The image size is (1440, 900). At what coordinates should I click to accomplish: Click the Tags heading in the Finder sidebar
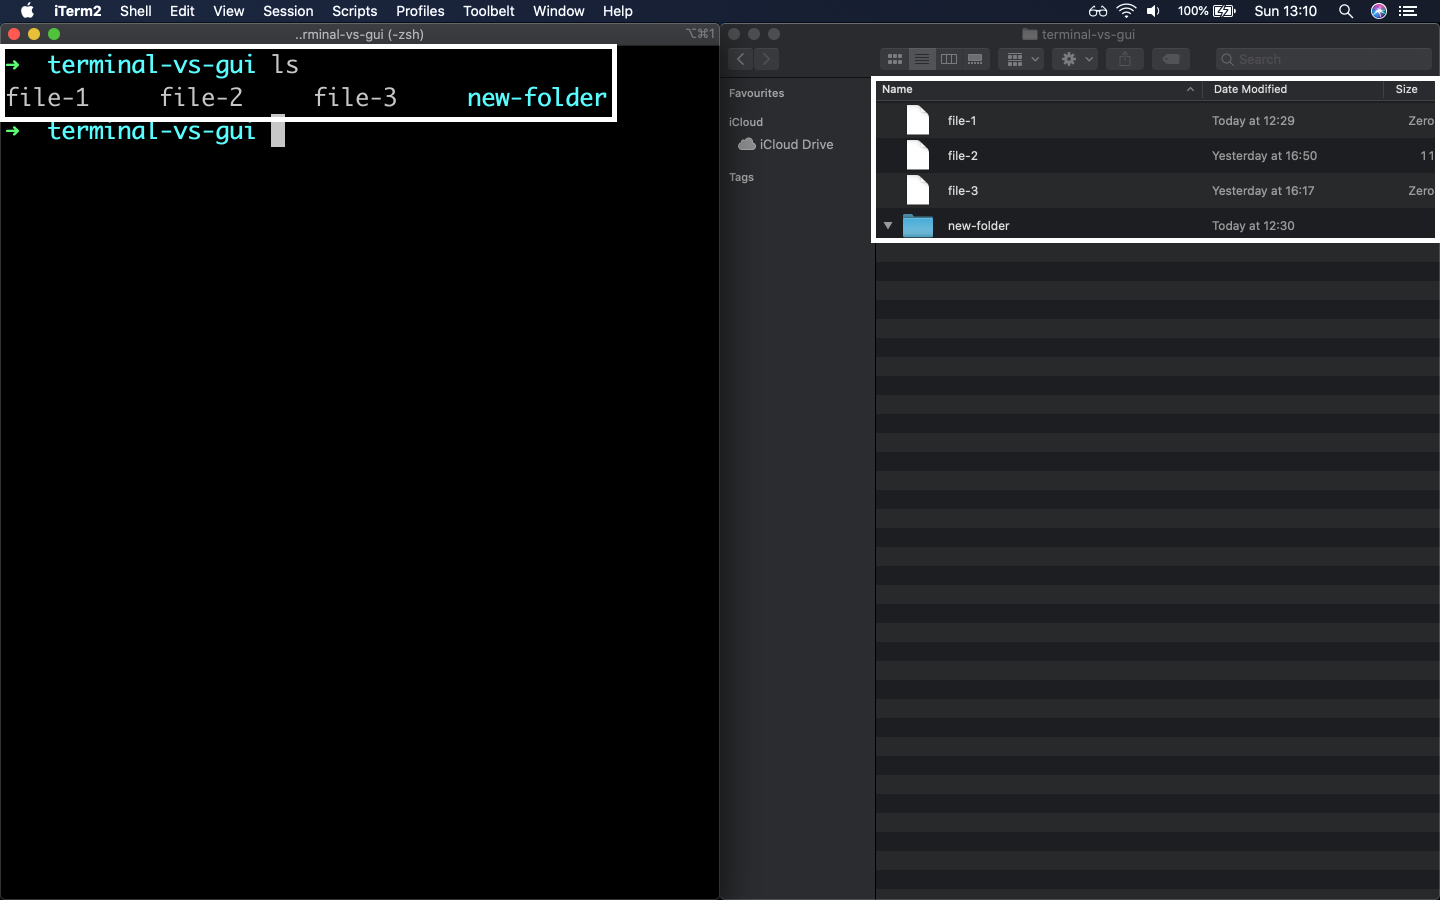point(742,177)
